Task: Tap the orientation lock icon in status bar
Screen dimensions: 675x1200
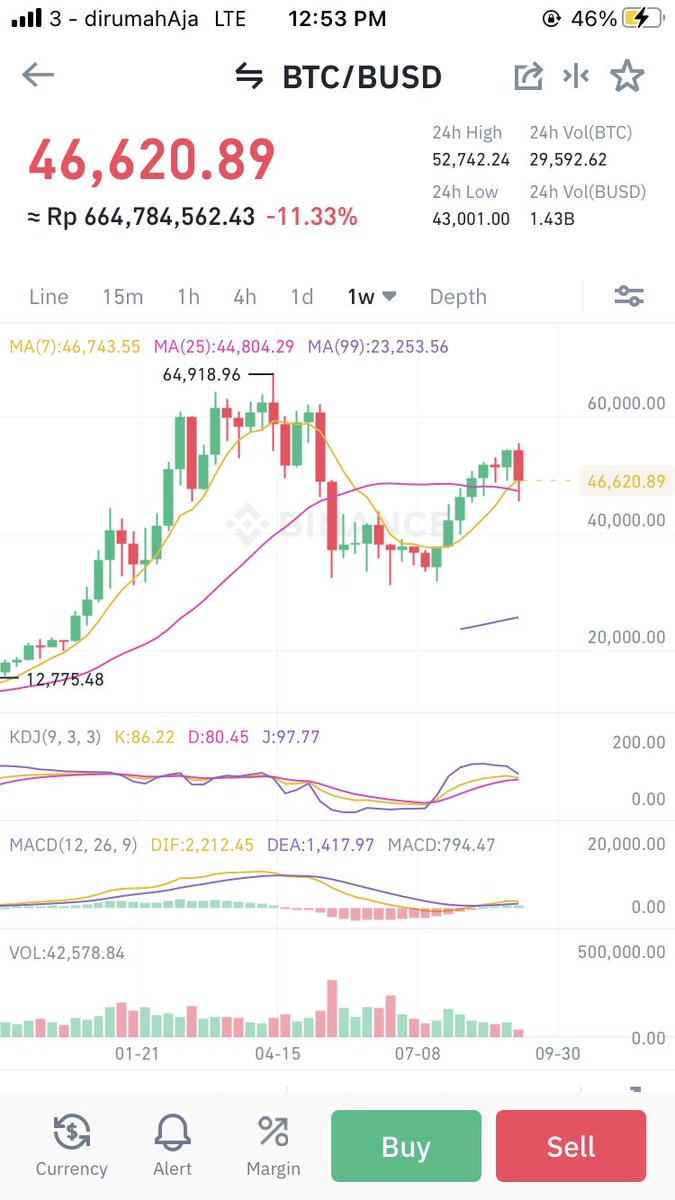Action: pos(551,19)
